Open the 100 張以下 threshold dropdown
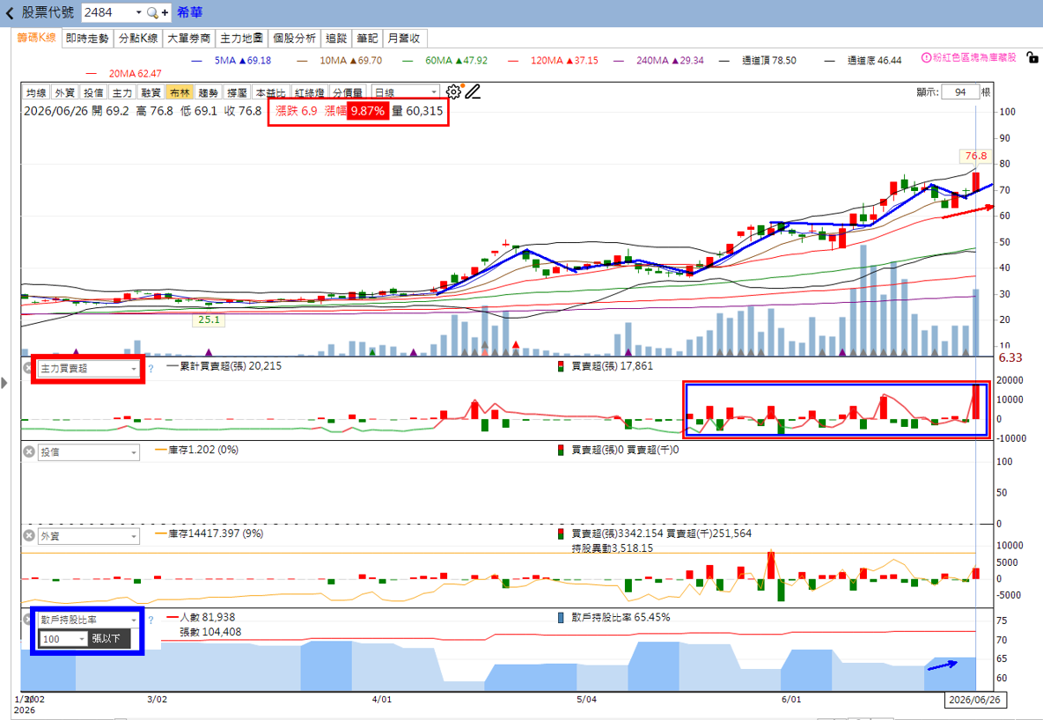This screenshot has width=1043, height=720. 63,639
